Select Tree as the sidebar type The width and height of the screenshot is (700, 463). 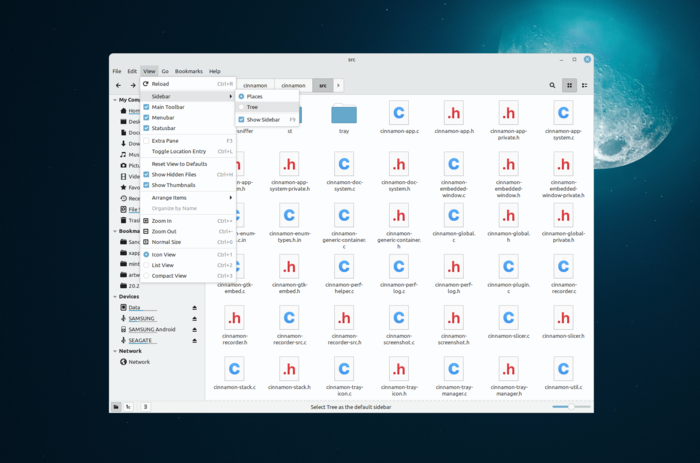click(x=252, y=107)
